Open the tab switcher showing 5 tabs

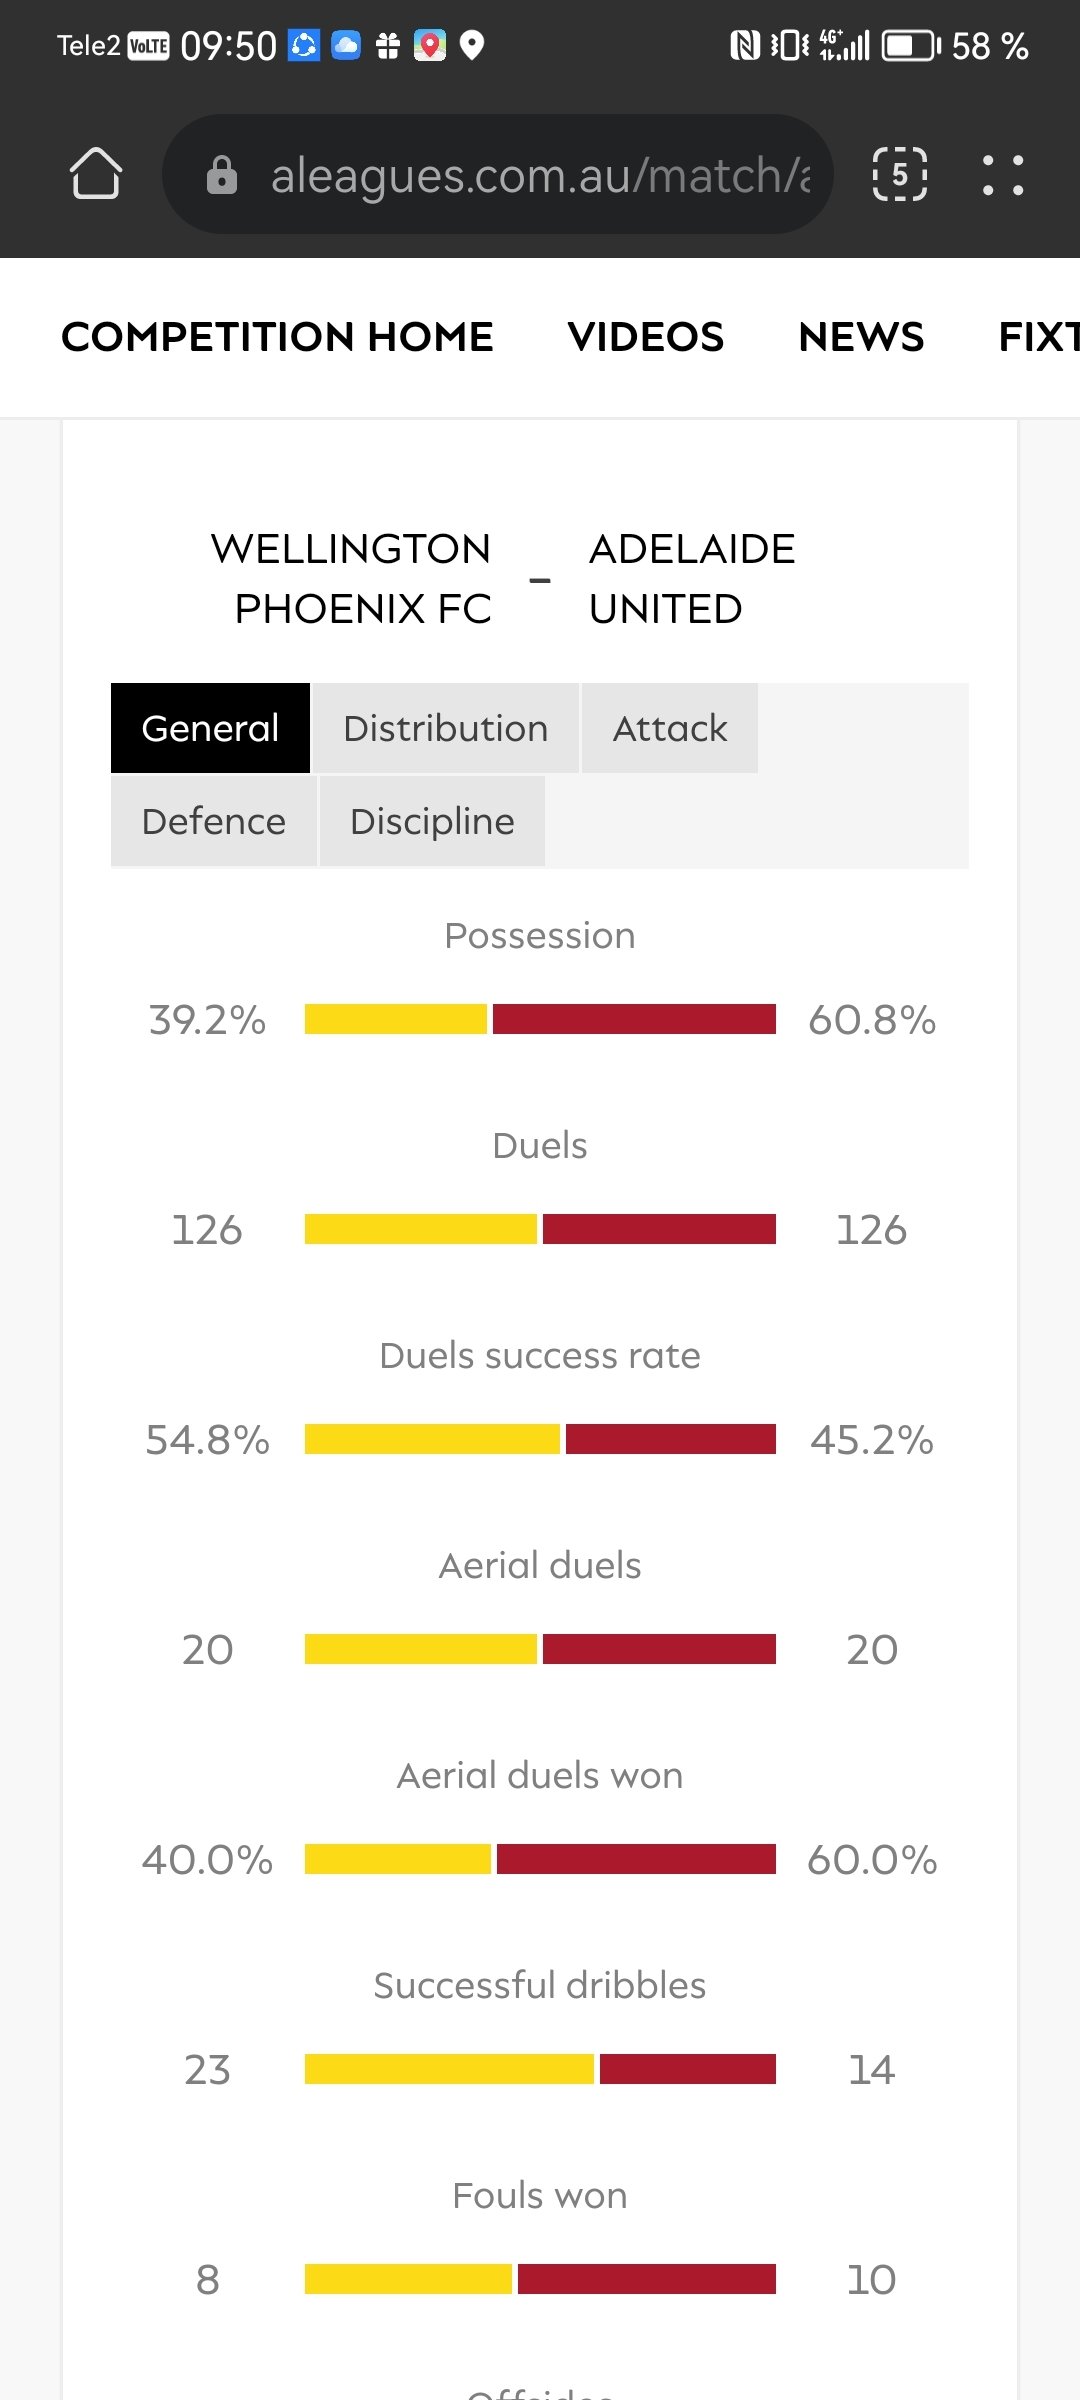click(x=899, y=174)
